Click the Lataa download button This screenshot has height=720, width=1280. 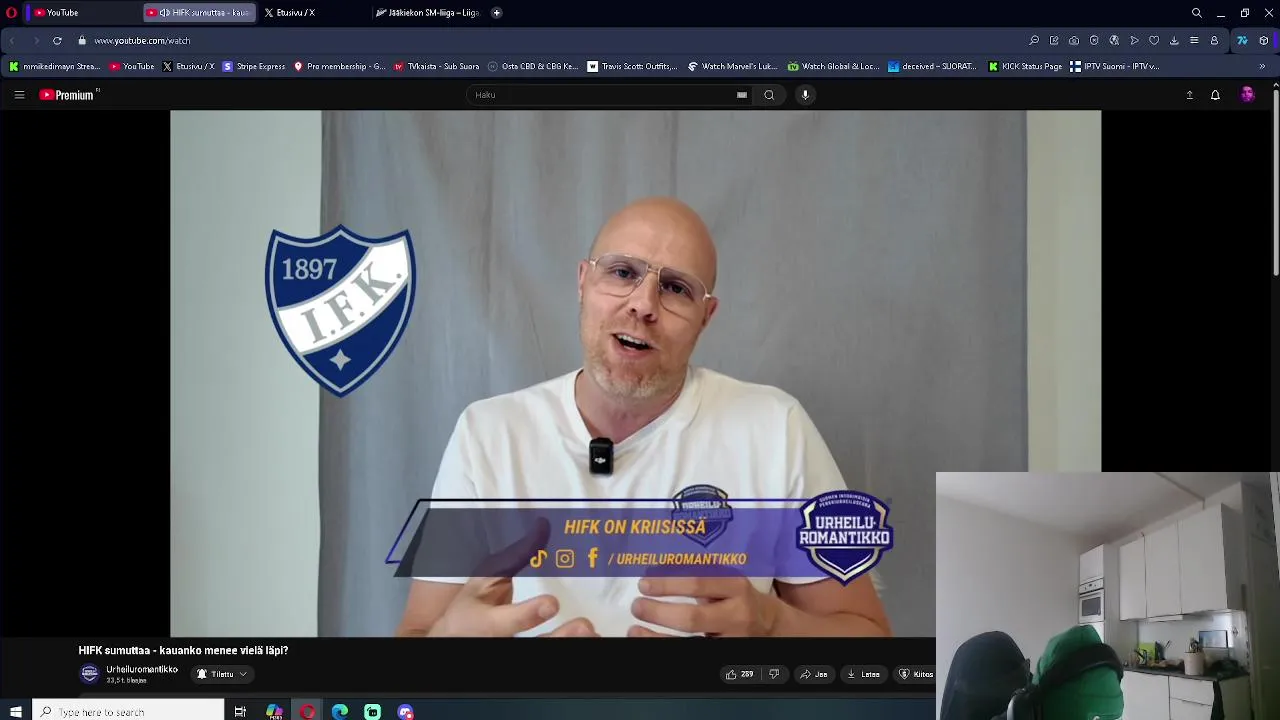pyautogui.click(x=863, y=674)
